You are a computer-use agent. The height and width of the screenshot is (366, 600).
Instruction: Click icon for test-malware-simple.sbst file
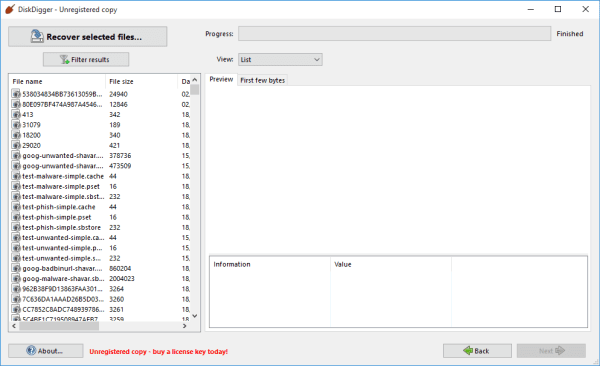(16, 196)
